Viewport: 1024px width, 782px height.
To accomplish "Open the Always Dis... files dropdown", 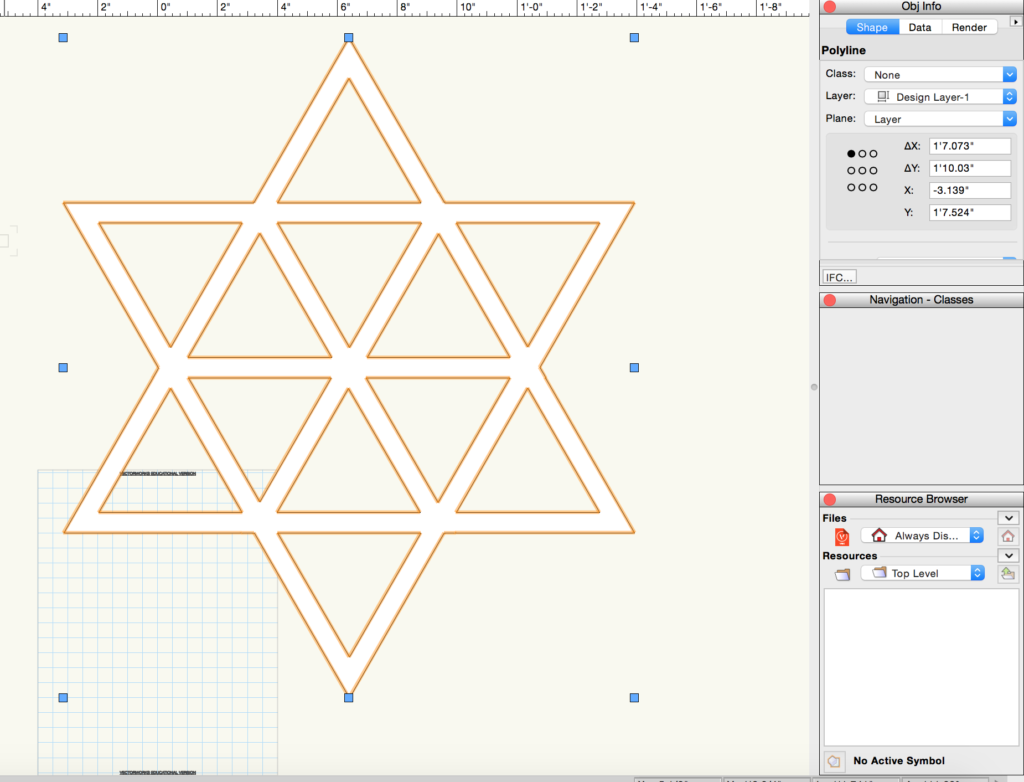I will (x=922, y=536).
